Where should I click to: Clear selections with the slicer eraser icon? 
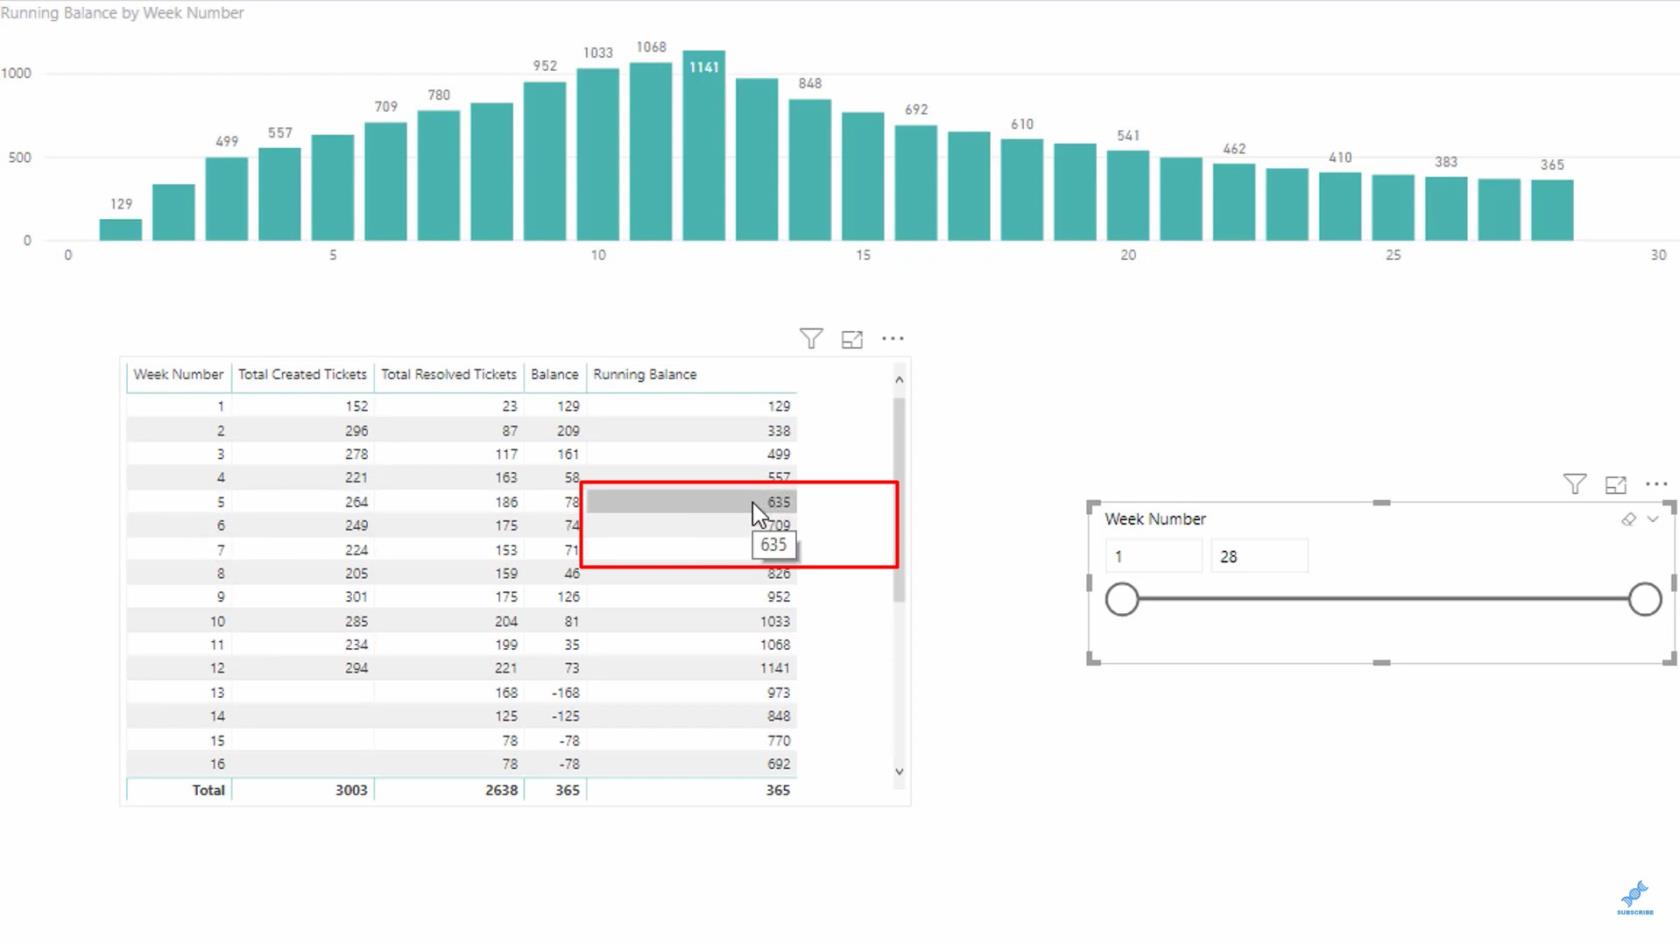tap(1629, 519)
